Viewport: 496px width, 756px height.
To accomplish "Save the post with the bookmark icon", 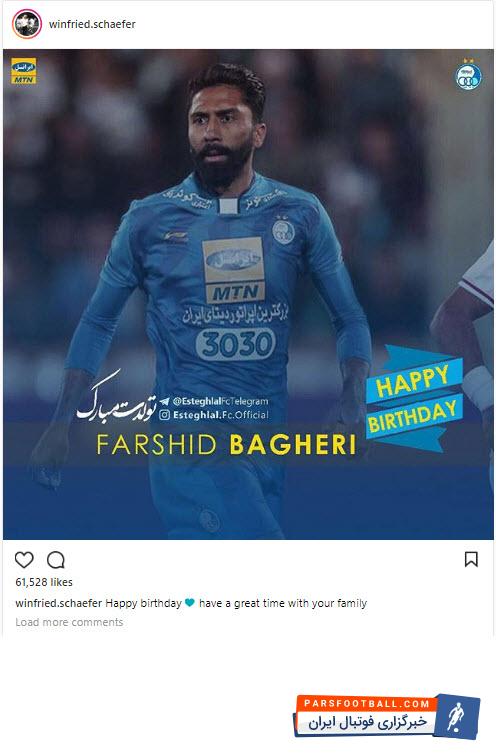I will [471, 559].
